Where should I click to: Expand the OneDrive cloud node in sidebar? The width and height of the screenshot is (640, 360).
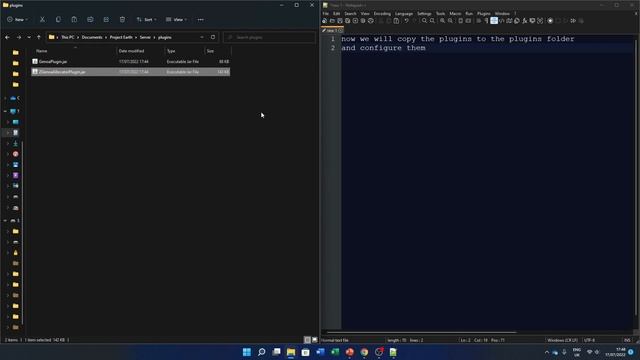[x=5, y=98]
